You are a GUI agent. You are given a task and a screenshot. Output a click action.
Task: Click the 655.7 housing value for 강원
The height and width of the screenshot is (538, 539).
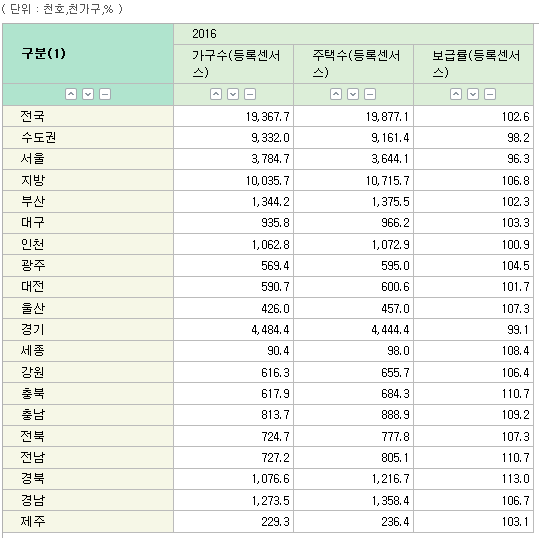pos(395,372)
